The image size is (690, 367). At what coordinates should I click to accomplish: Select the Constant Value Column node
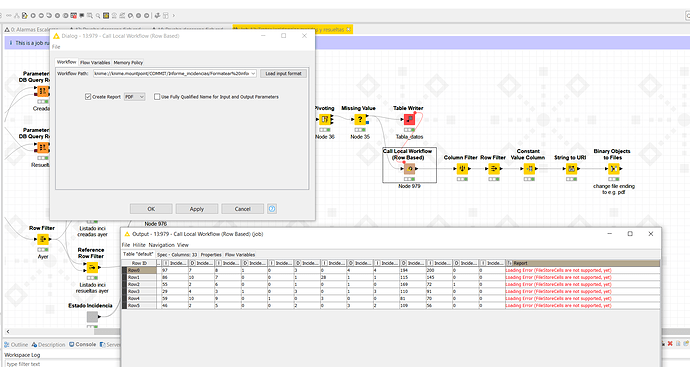click(x=529, y=169)
